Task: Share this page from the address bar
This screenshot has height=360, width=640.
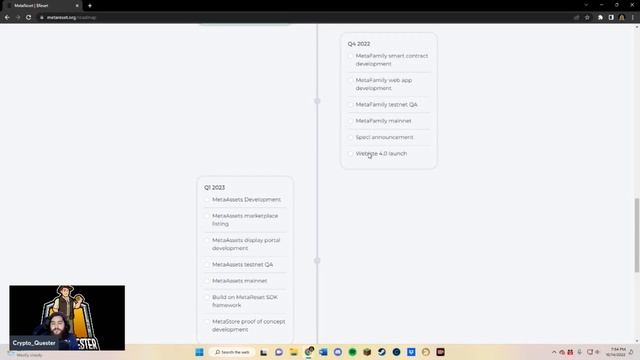Action: click(x=576, y=18)
